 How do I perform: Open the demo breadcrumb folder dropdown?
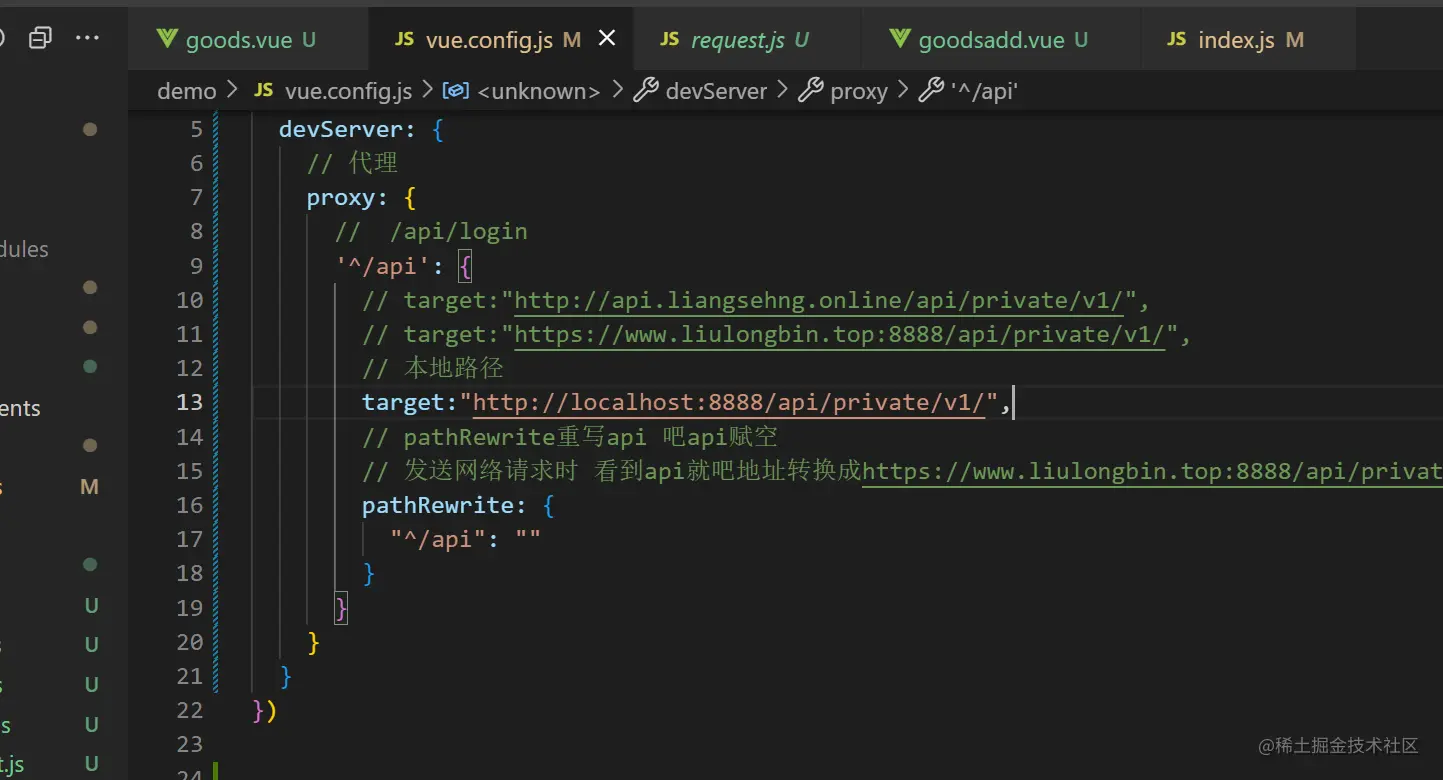[187, 91]
